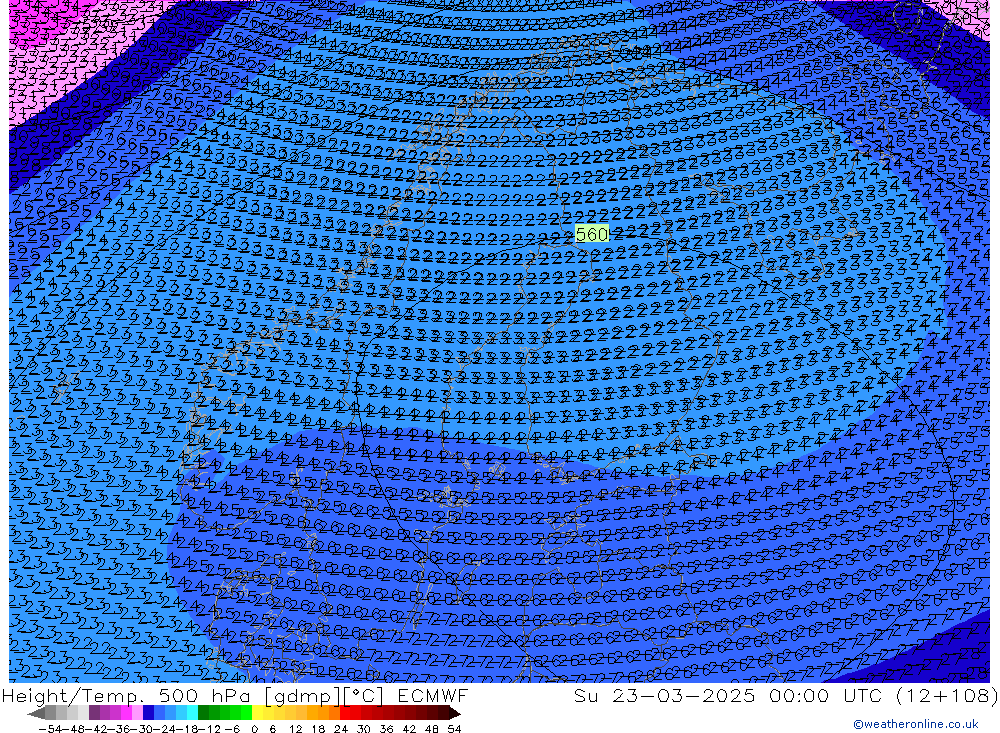Pick the bright red legend swatch at 24
Screen dimensions: 1000x733
point(345,713)
